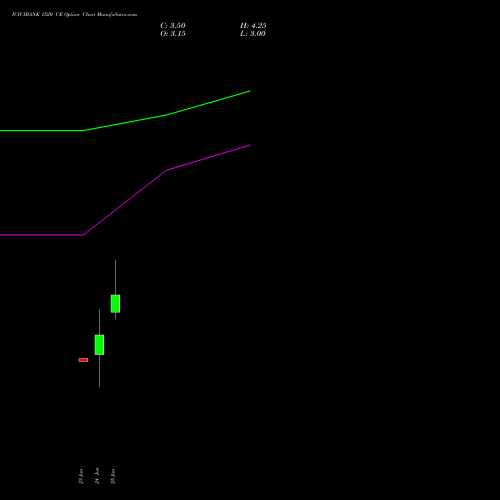
Task: Select the close value C: 3.50
Action: pos(173,26)
